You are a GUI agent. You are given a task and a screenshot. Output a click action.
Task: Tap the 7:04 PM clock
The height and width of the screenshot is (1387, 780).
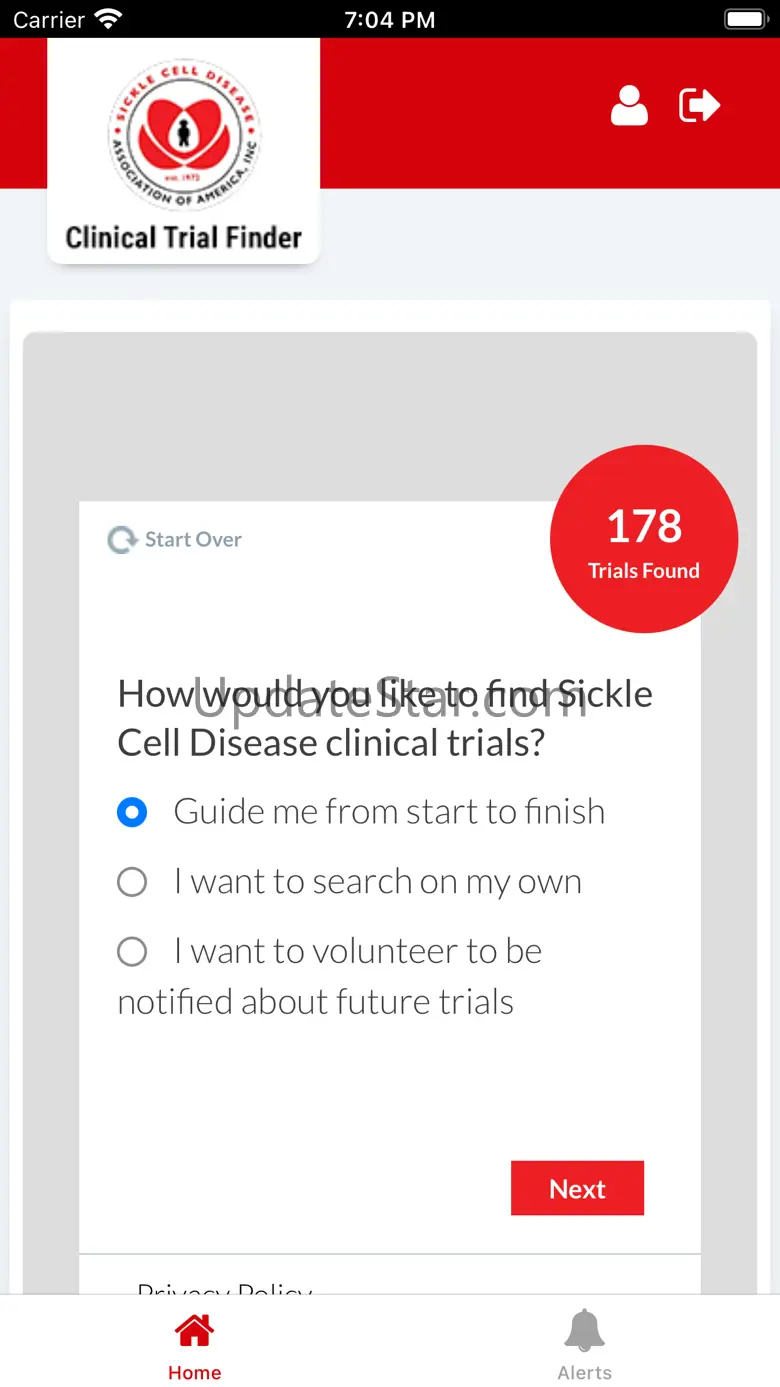tap(389, 19)
